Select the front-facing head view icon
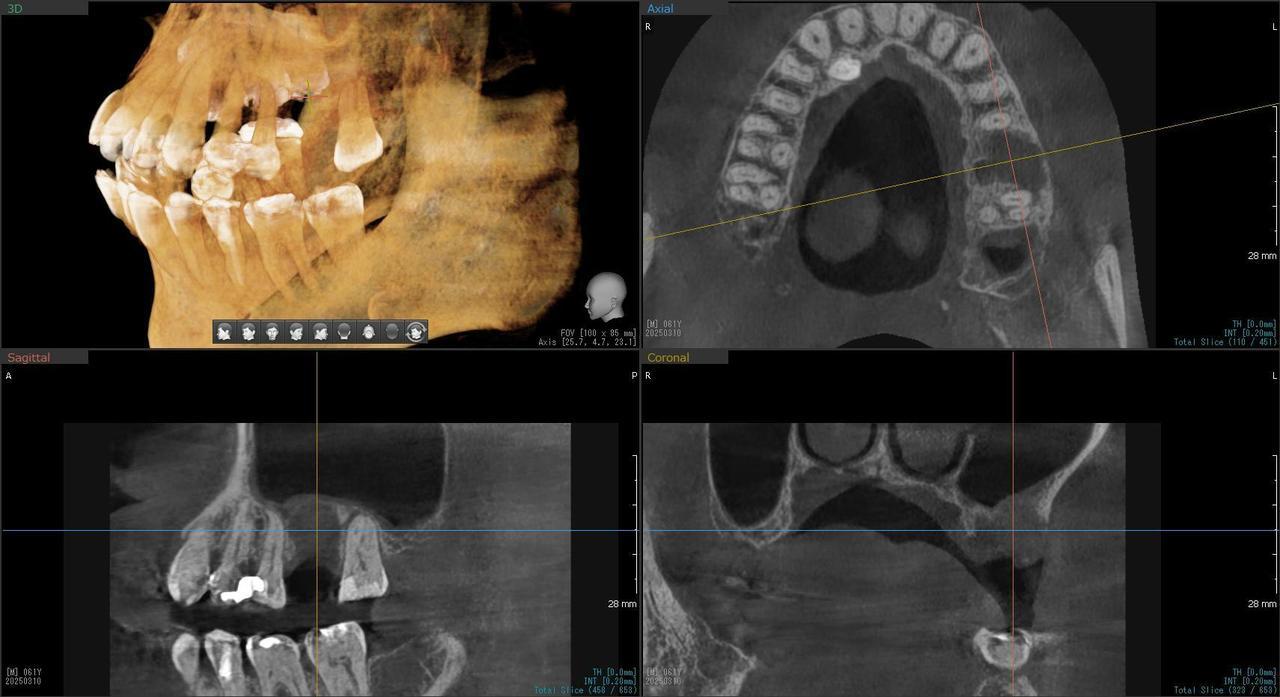Viewport: 1280px width, 697px height. (x=272, y=332)
